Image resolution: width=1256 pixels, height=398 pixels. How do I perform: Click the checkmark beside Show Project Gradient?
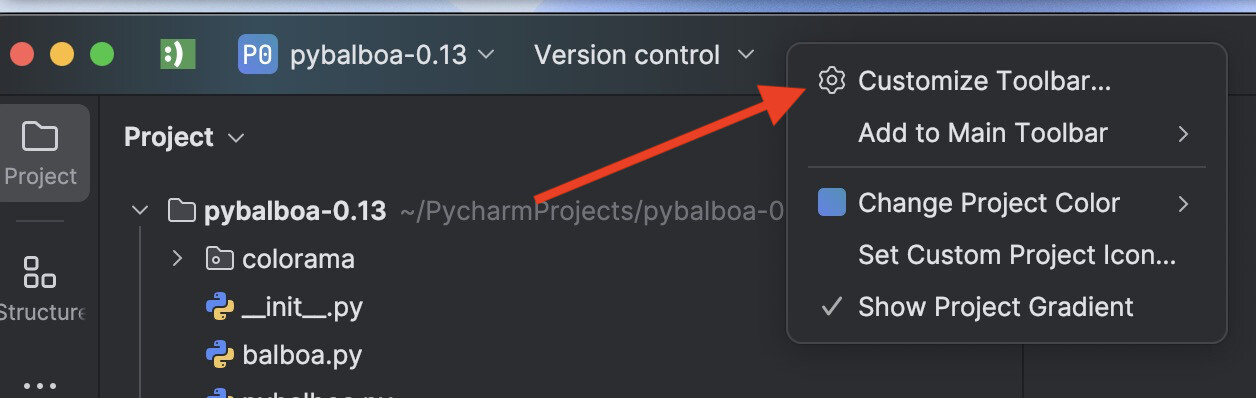click(x=831, y=306)
